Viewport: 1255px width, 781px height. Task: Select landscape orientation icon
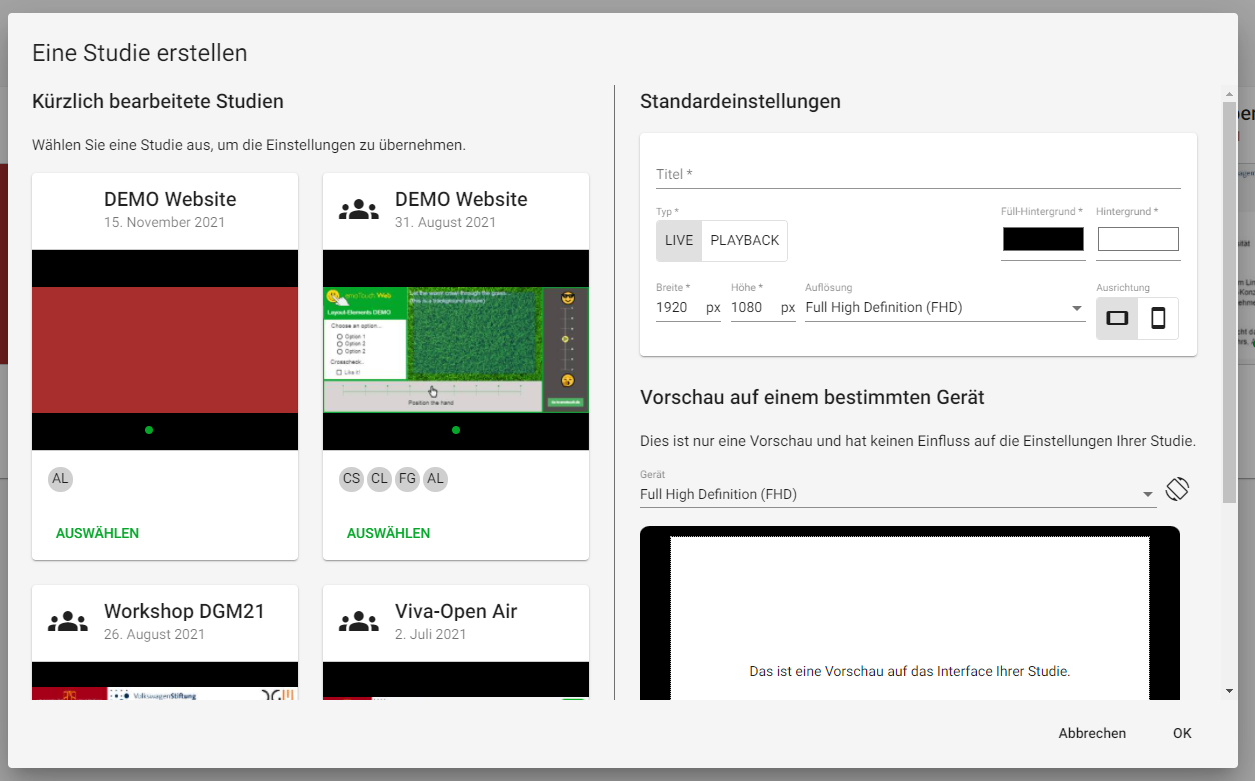point(1117,318)
